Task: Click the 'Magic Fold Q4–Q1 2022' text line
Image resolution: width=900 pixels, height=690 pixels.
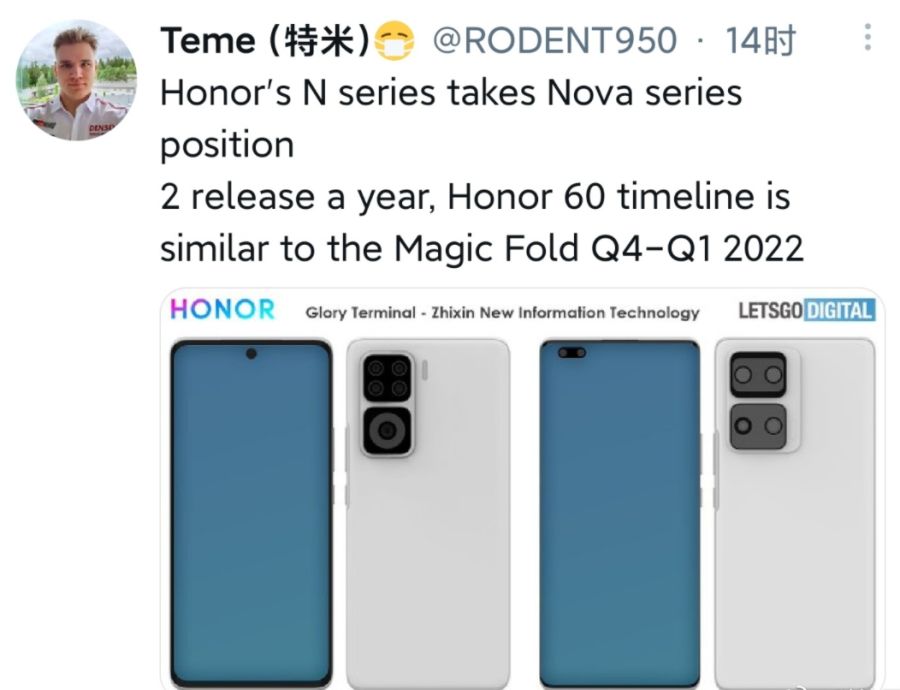Action: pos(599,248)
